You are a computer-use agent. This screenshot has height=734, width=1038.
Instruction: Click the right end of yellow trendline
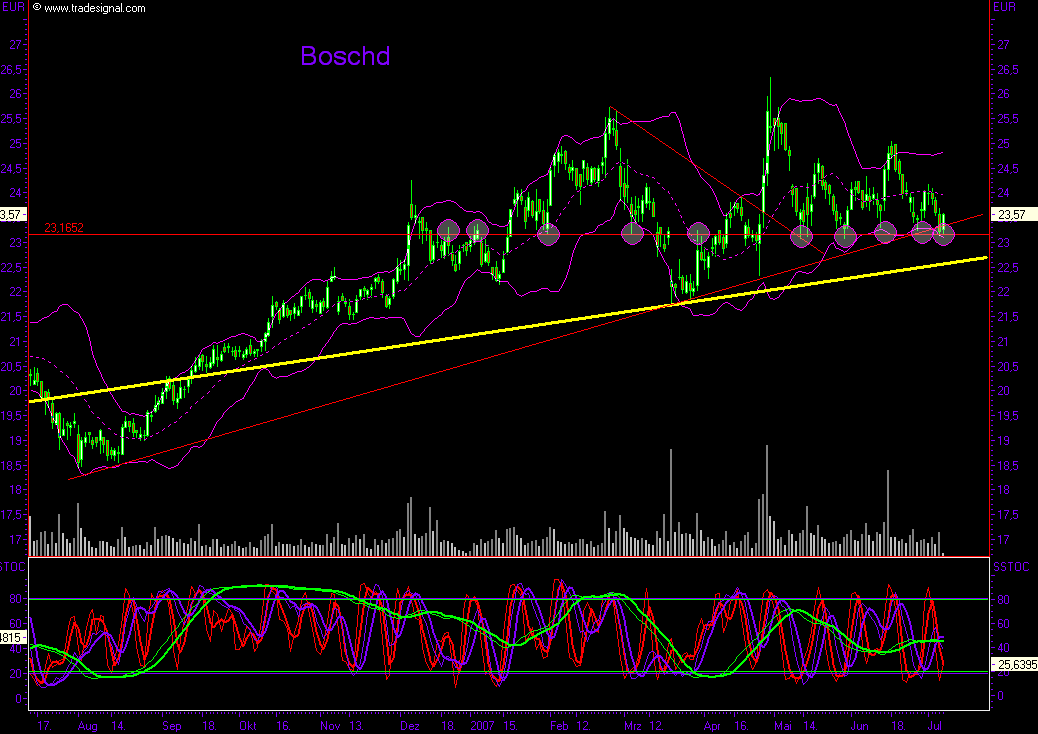pyautogui.click(x=984, y=258)
